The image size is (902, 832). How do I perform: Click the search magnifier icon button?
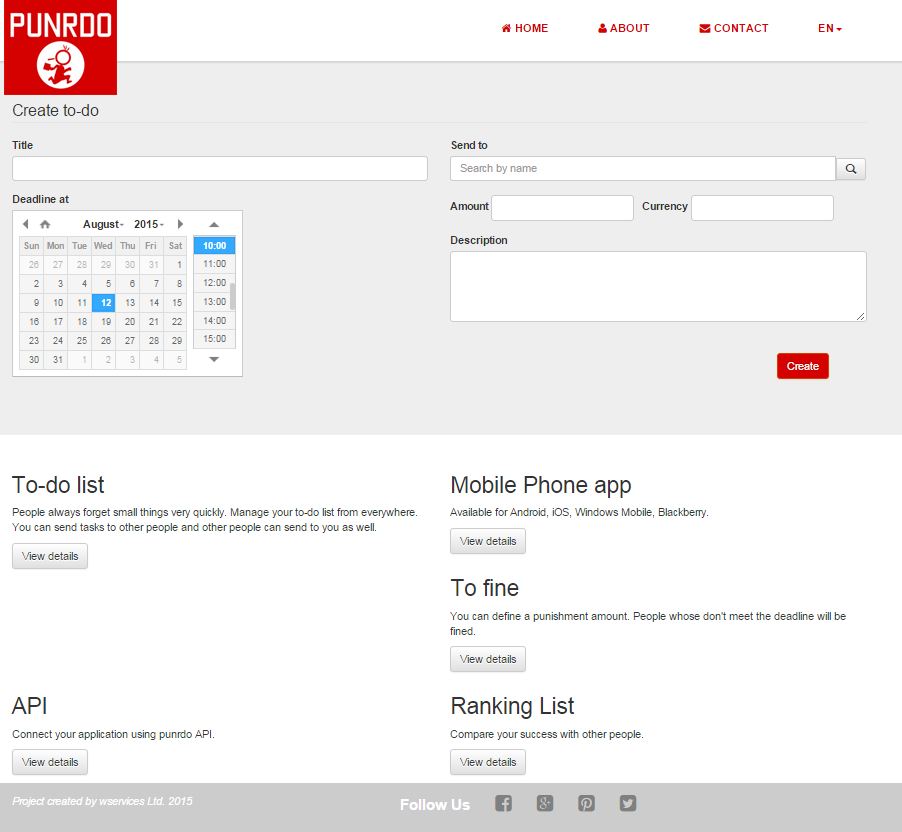click(x=851, y=169)
